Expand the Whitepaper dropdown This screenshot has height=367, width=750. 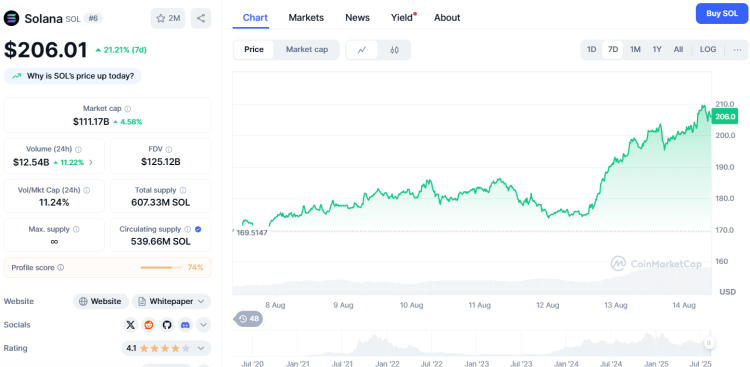click(x=171, y=301)
